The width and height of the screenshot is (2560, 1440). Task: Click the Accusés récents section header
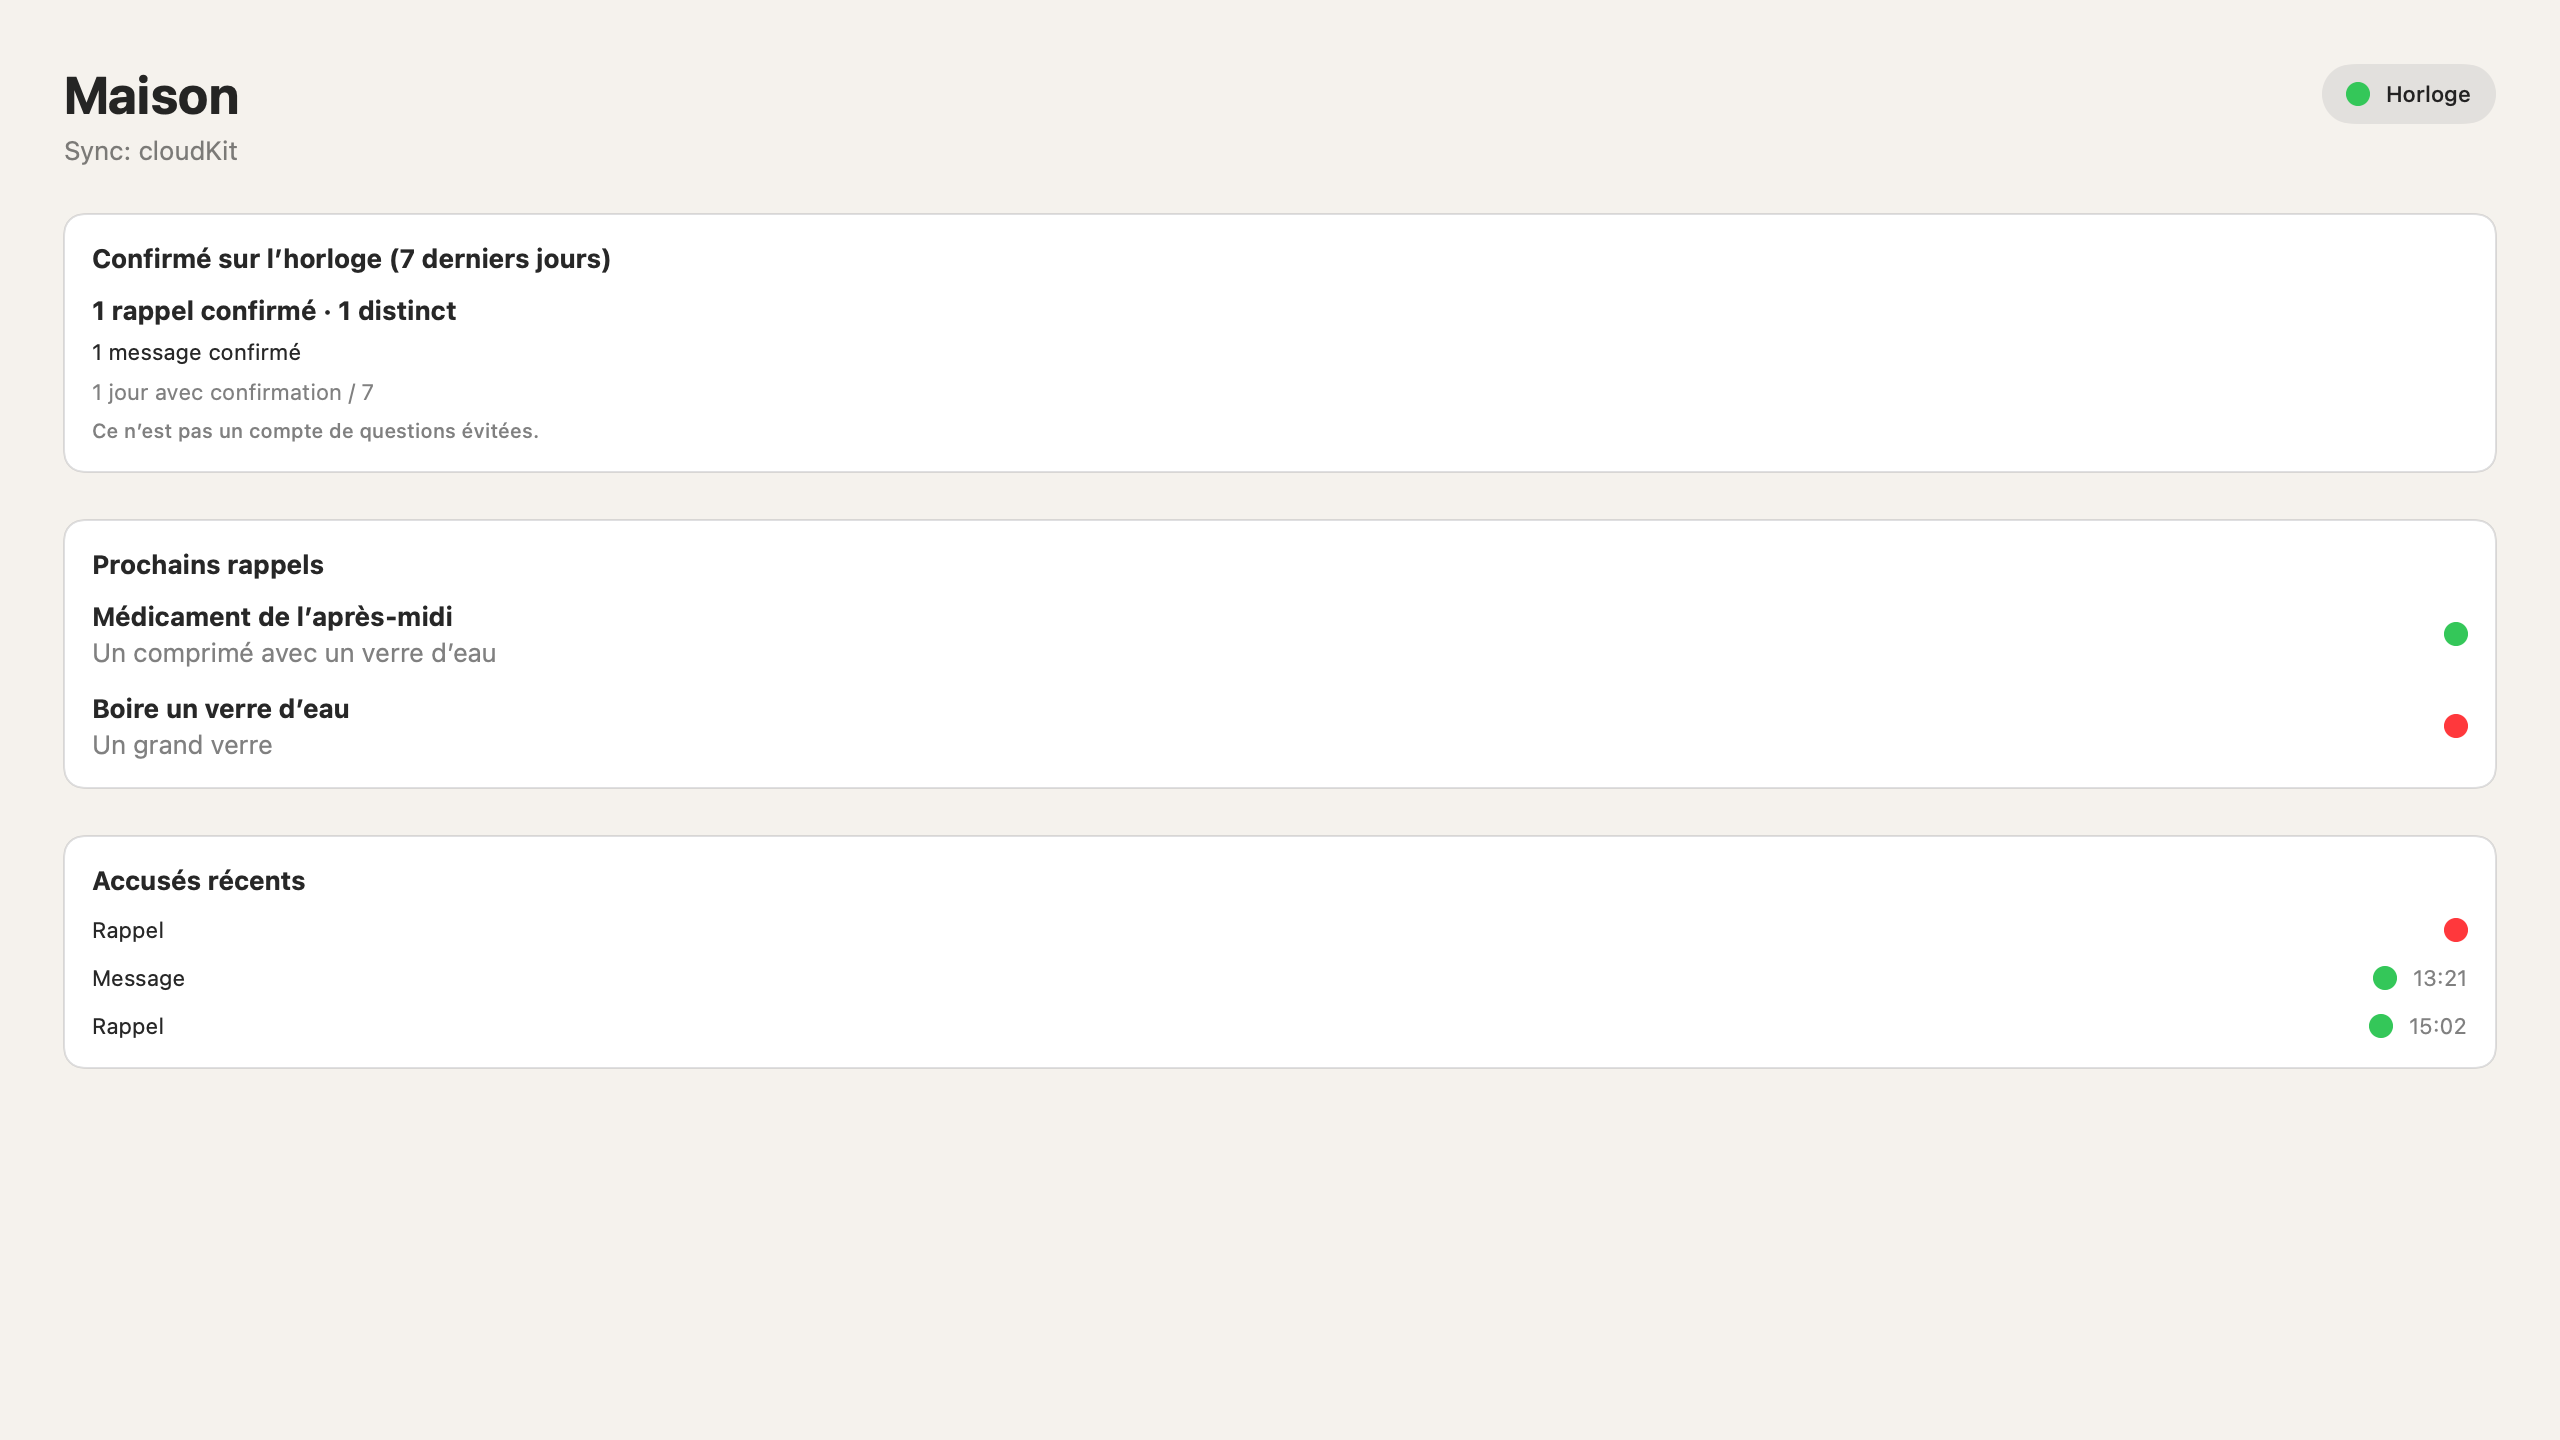point(198,881)
